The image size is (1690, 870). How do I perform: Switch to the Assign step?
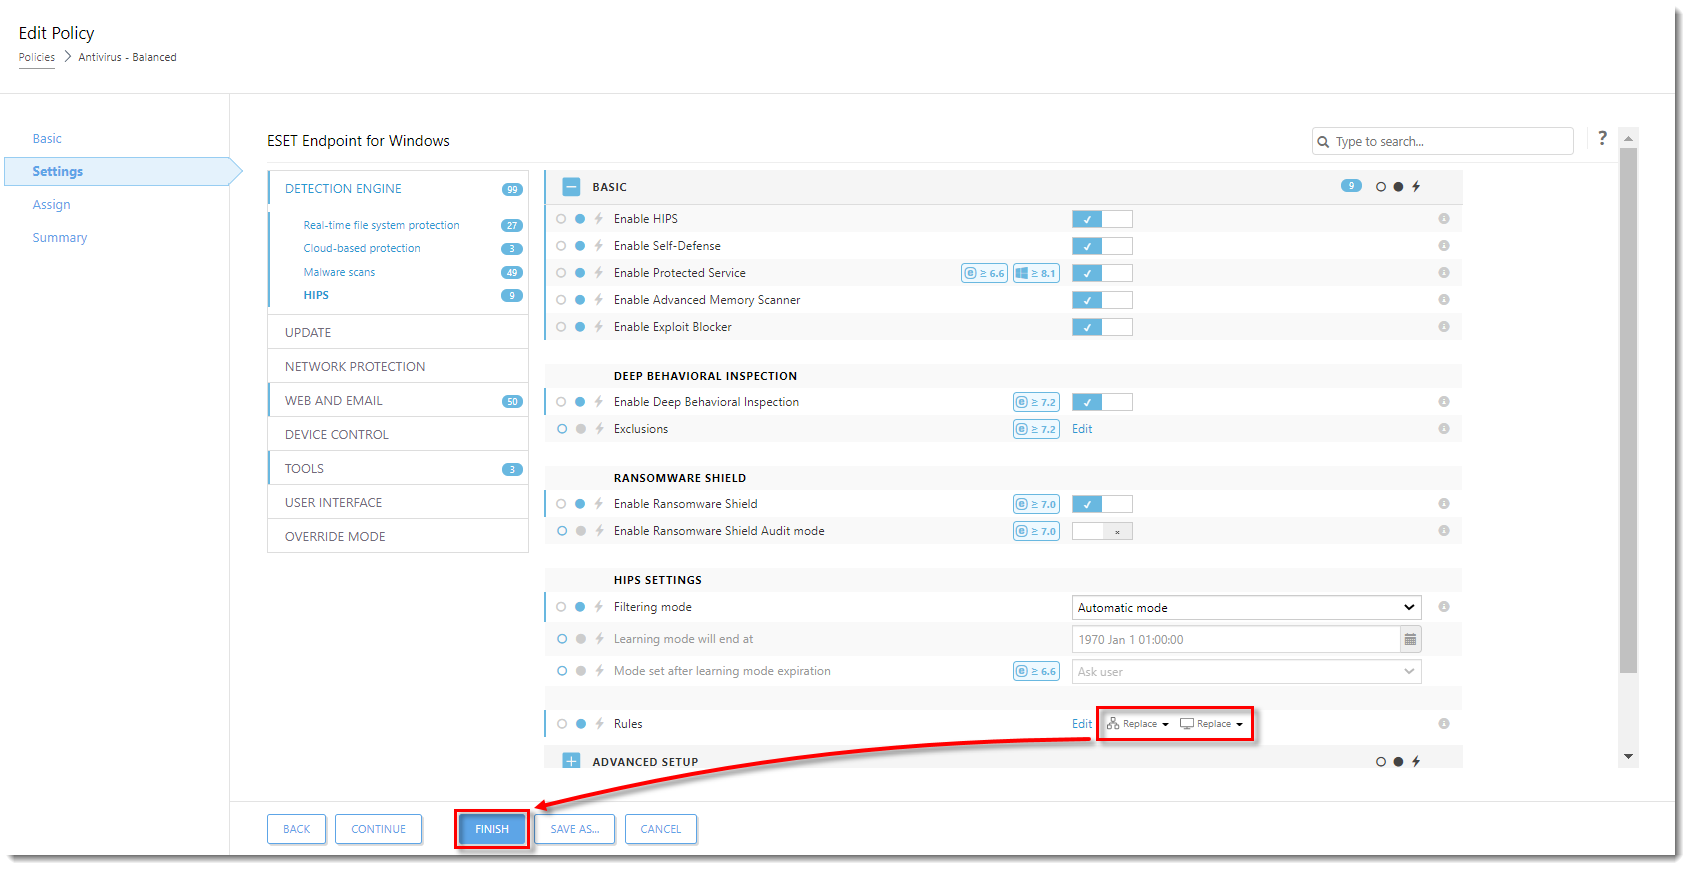click(x=51, y=205)
